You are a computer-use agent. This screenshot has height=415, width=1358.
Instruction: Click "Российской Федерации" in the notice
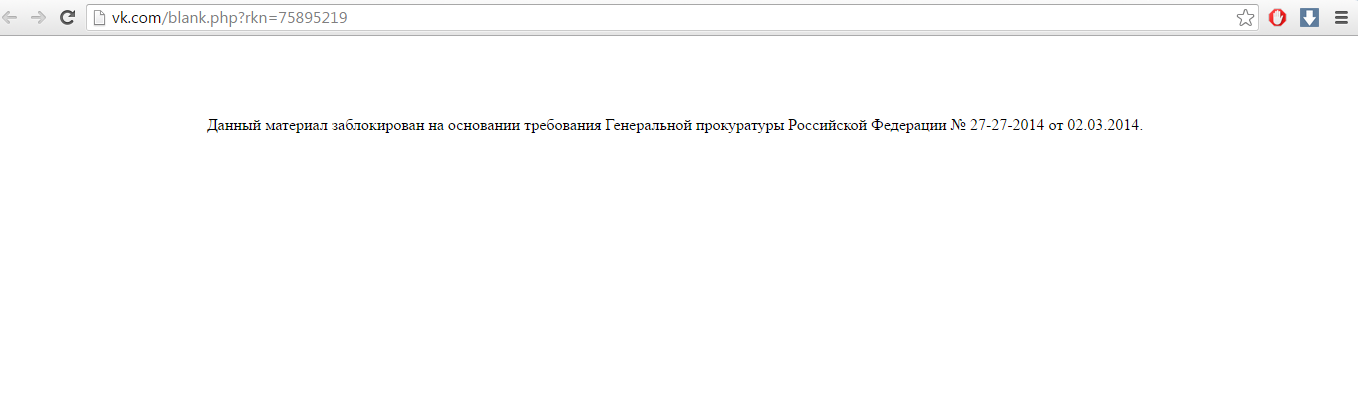click(x=867, y=126)
